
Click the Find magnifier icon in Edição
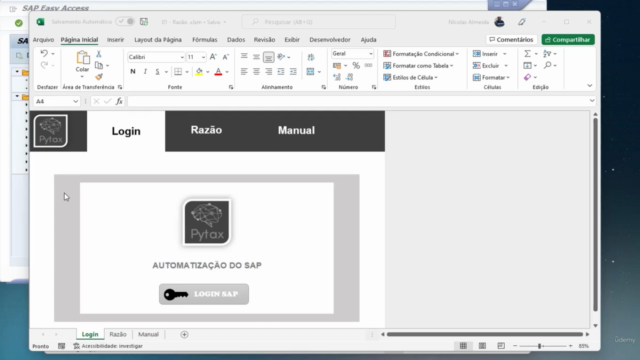tap(548, 65)
